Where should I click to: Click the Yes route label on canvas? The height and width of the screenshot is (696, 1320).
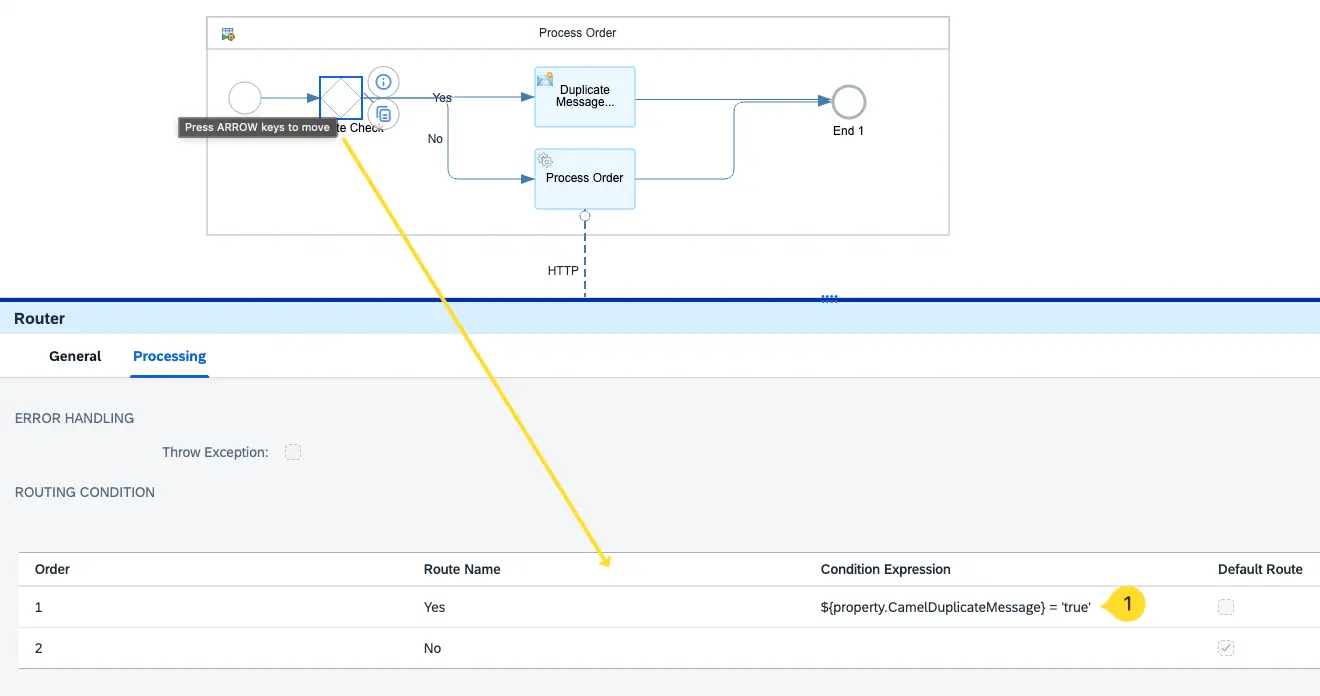tap(442, 98)
